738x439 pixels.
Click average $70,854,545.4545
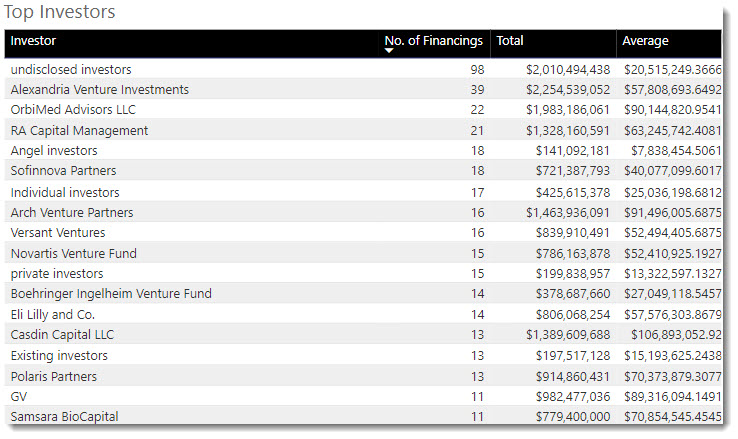(673, 416)
